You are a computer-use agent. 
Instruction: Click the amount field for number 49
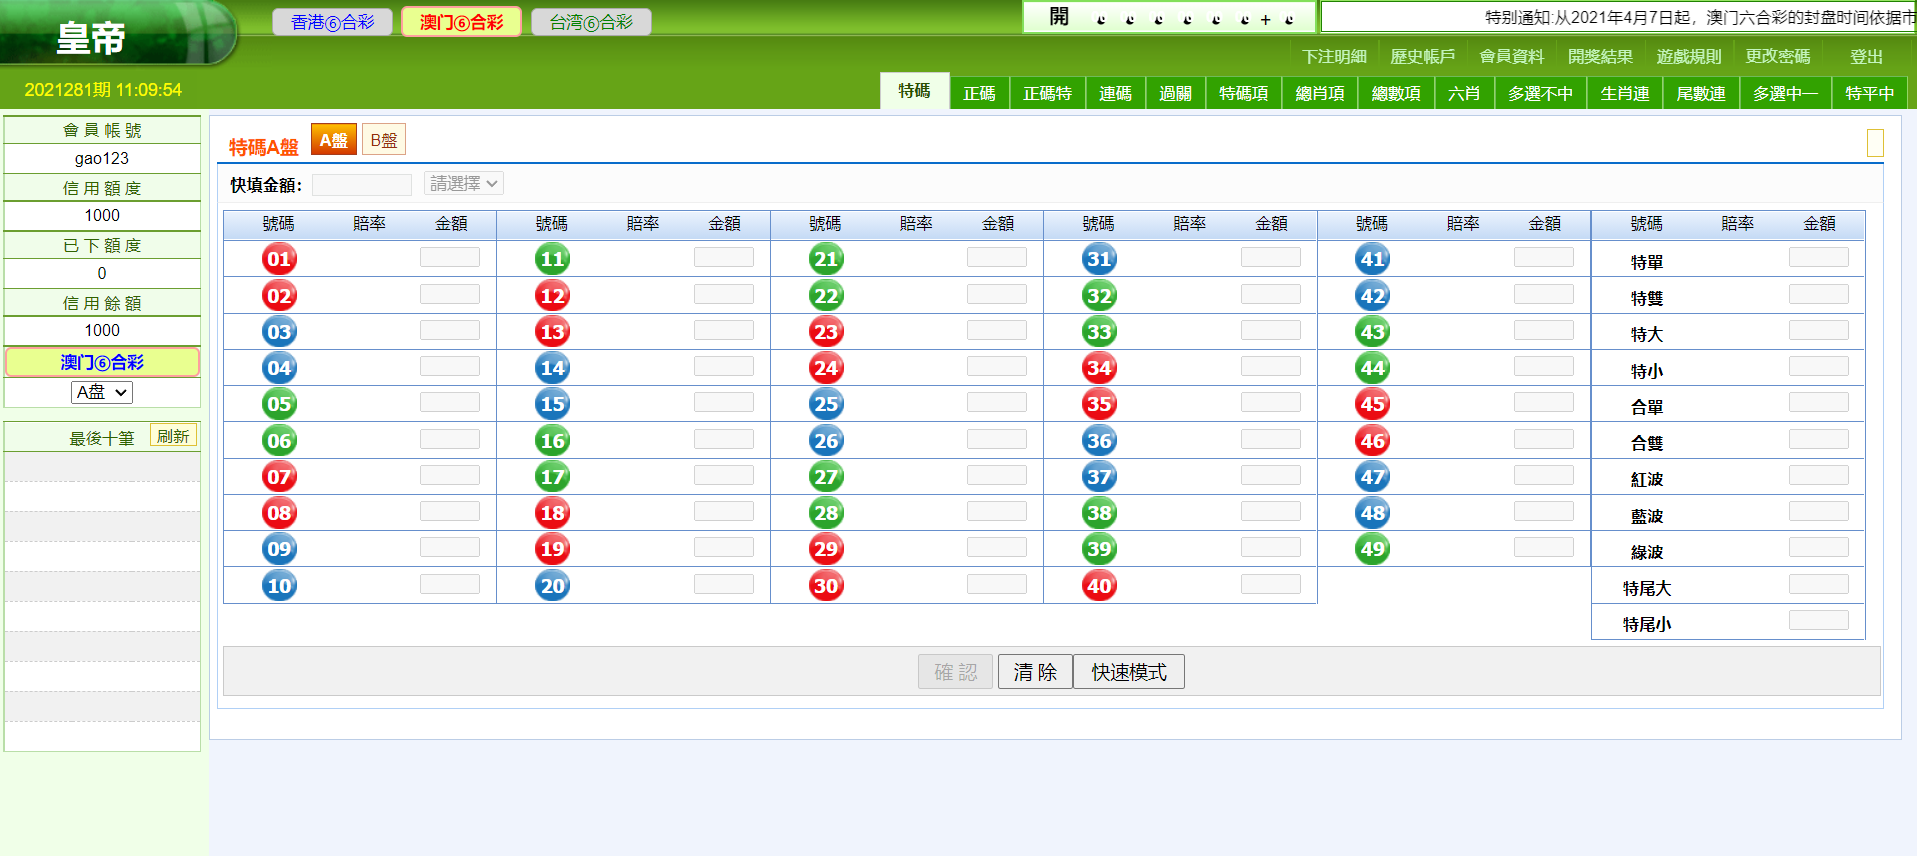1544,547
